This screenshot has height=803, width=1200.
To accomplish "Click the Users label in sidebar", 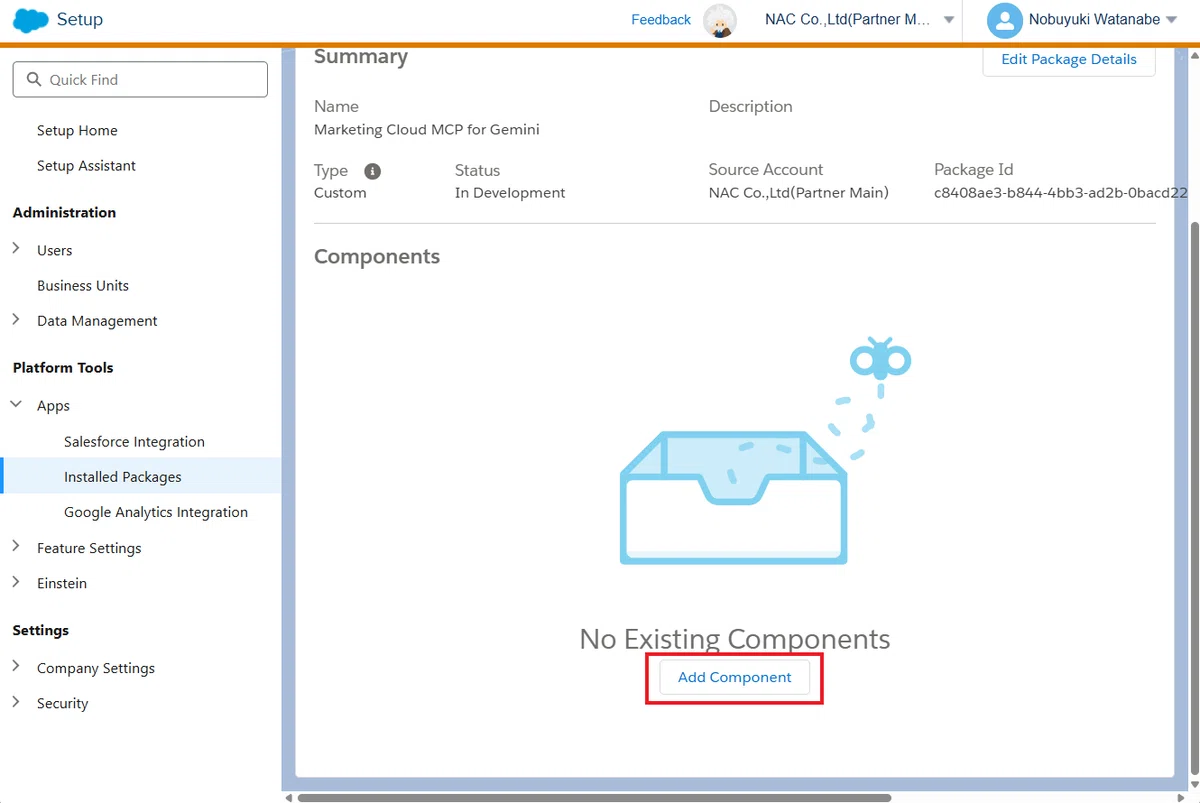I will pos(55,251).
